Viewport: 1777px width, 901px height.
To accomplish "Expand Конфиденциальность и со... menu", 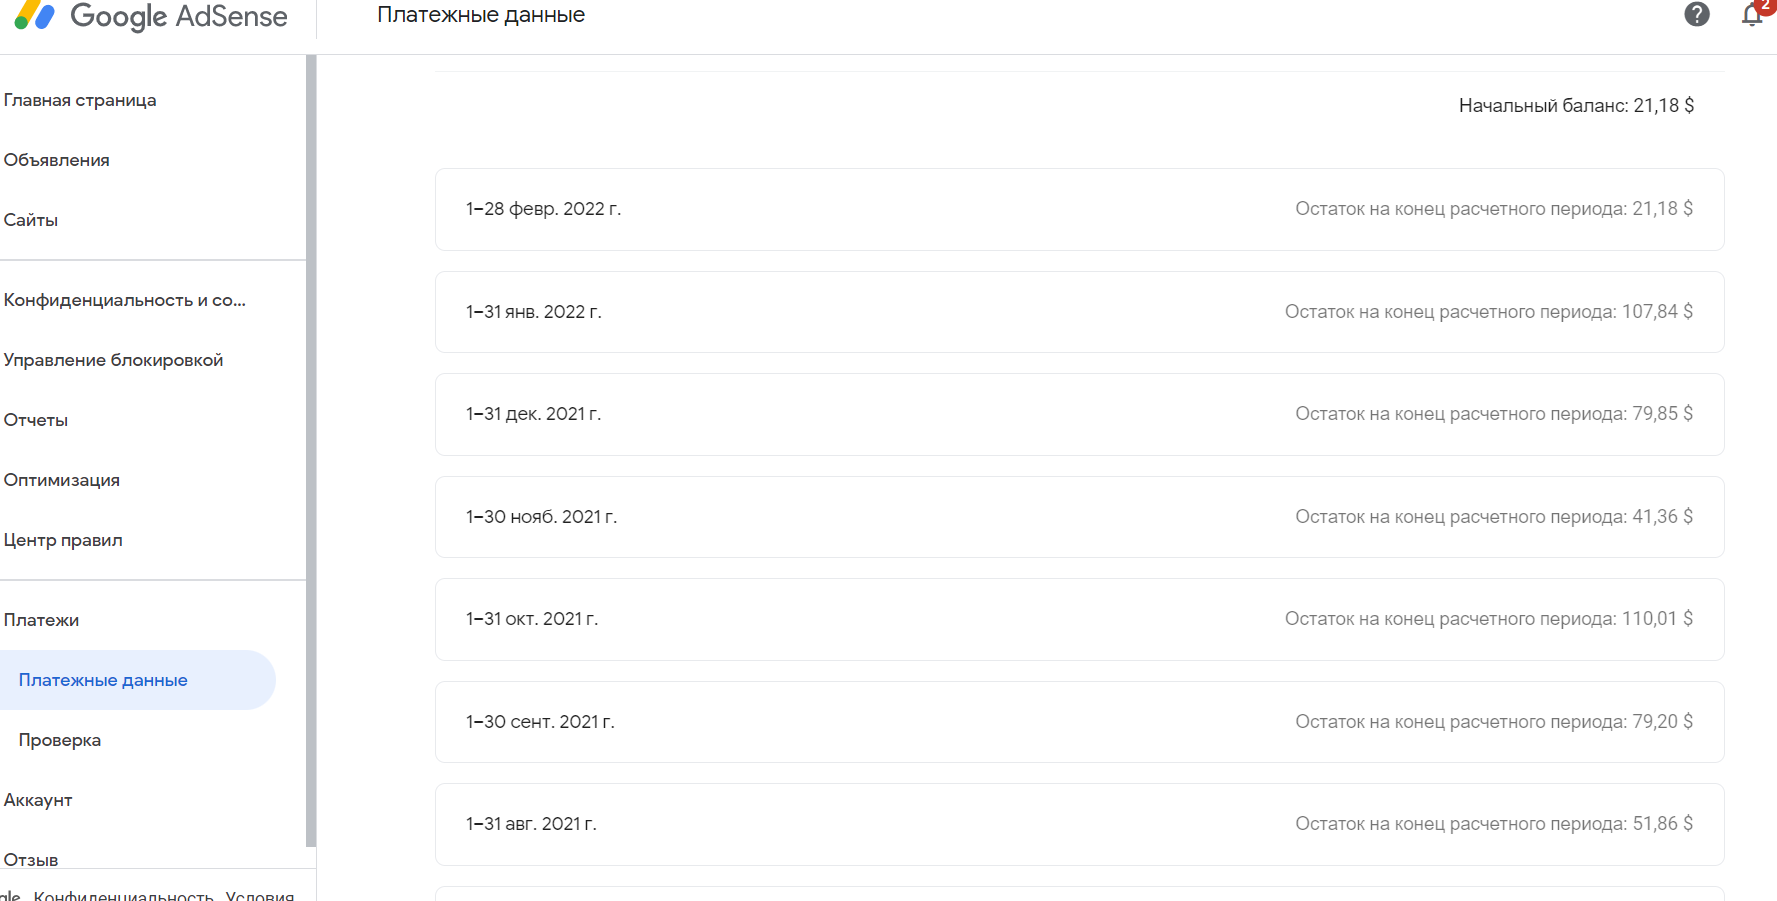I will (125, 300).
